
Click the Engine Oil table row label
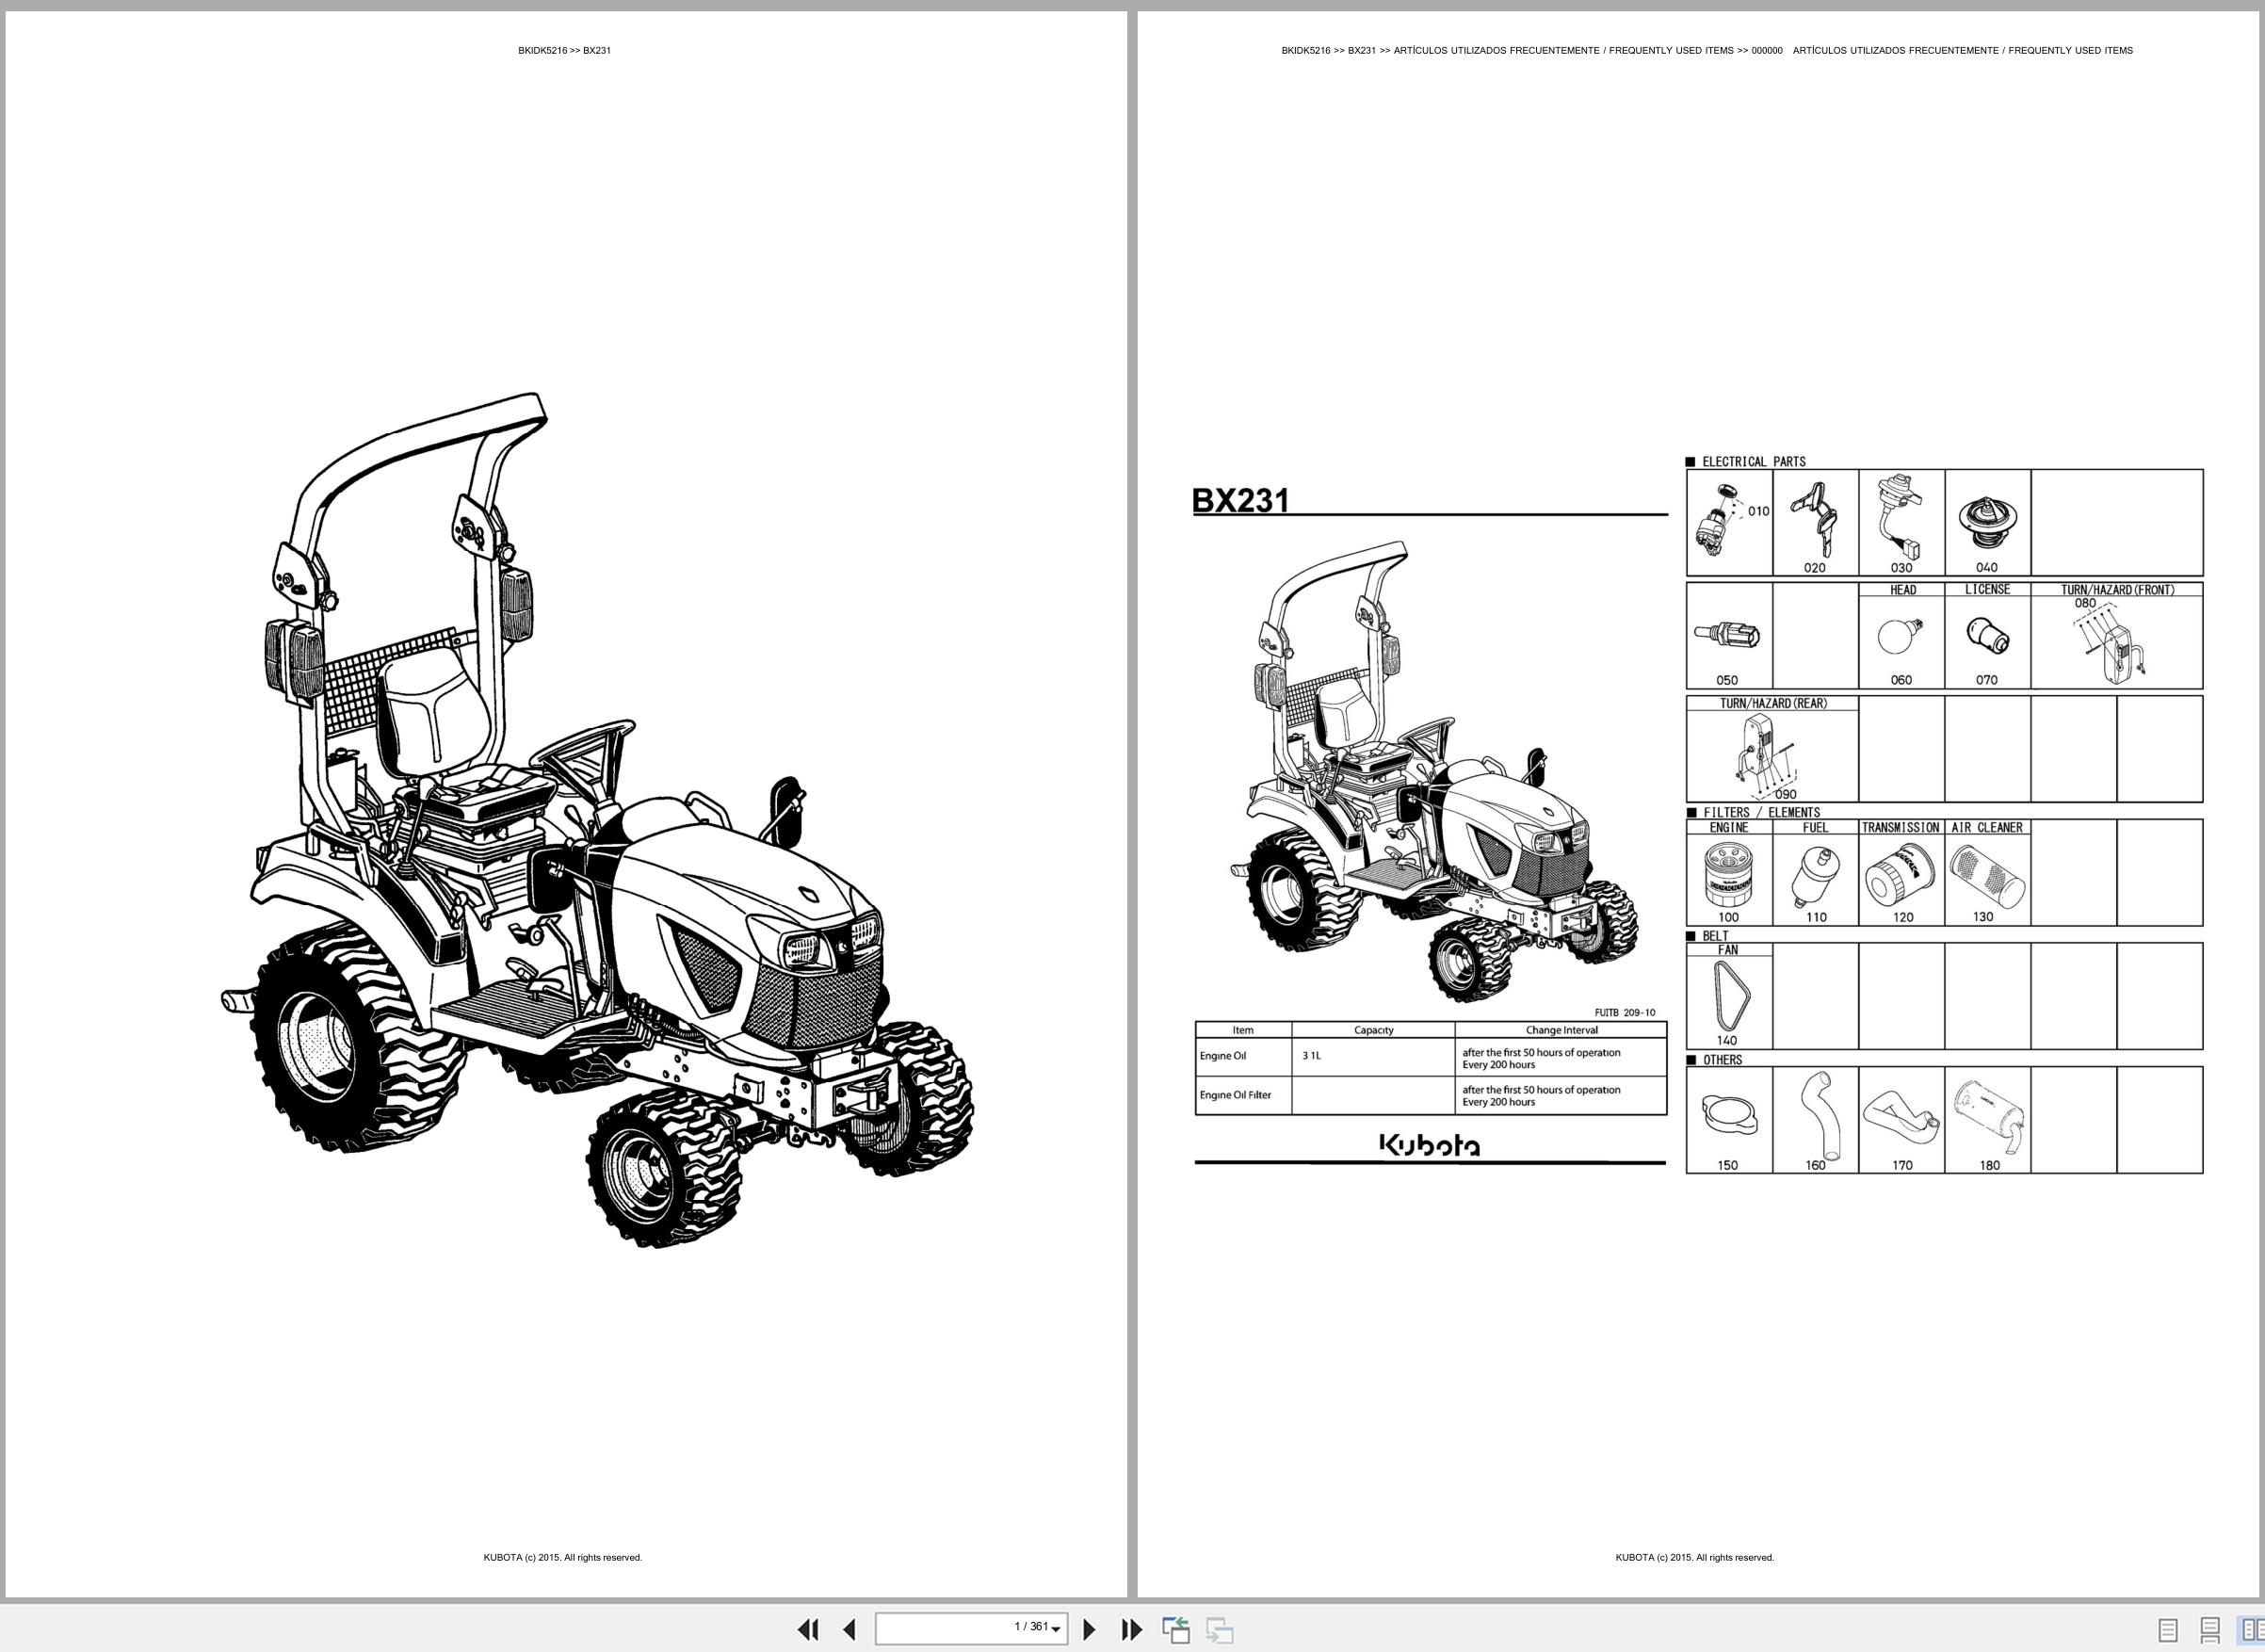(x=1223, y=1056)
